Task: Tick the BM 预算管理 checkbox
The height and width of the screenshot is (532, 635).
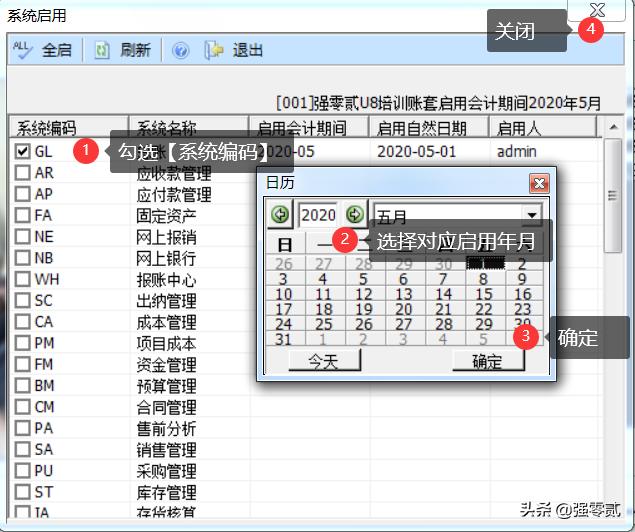Action: [x=23, y=385]
